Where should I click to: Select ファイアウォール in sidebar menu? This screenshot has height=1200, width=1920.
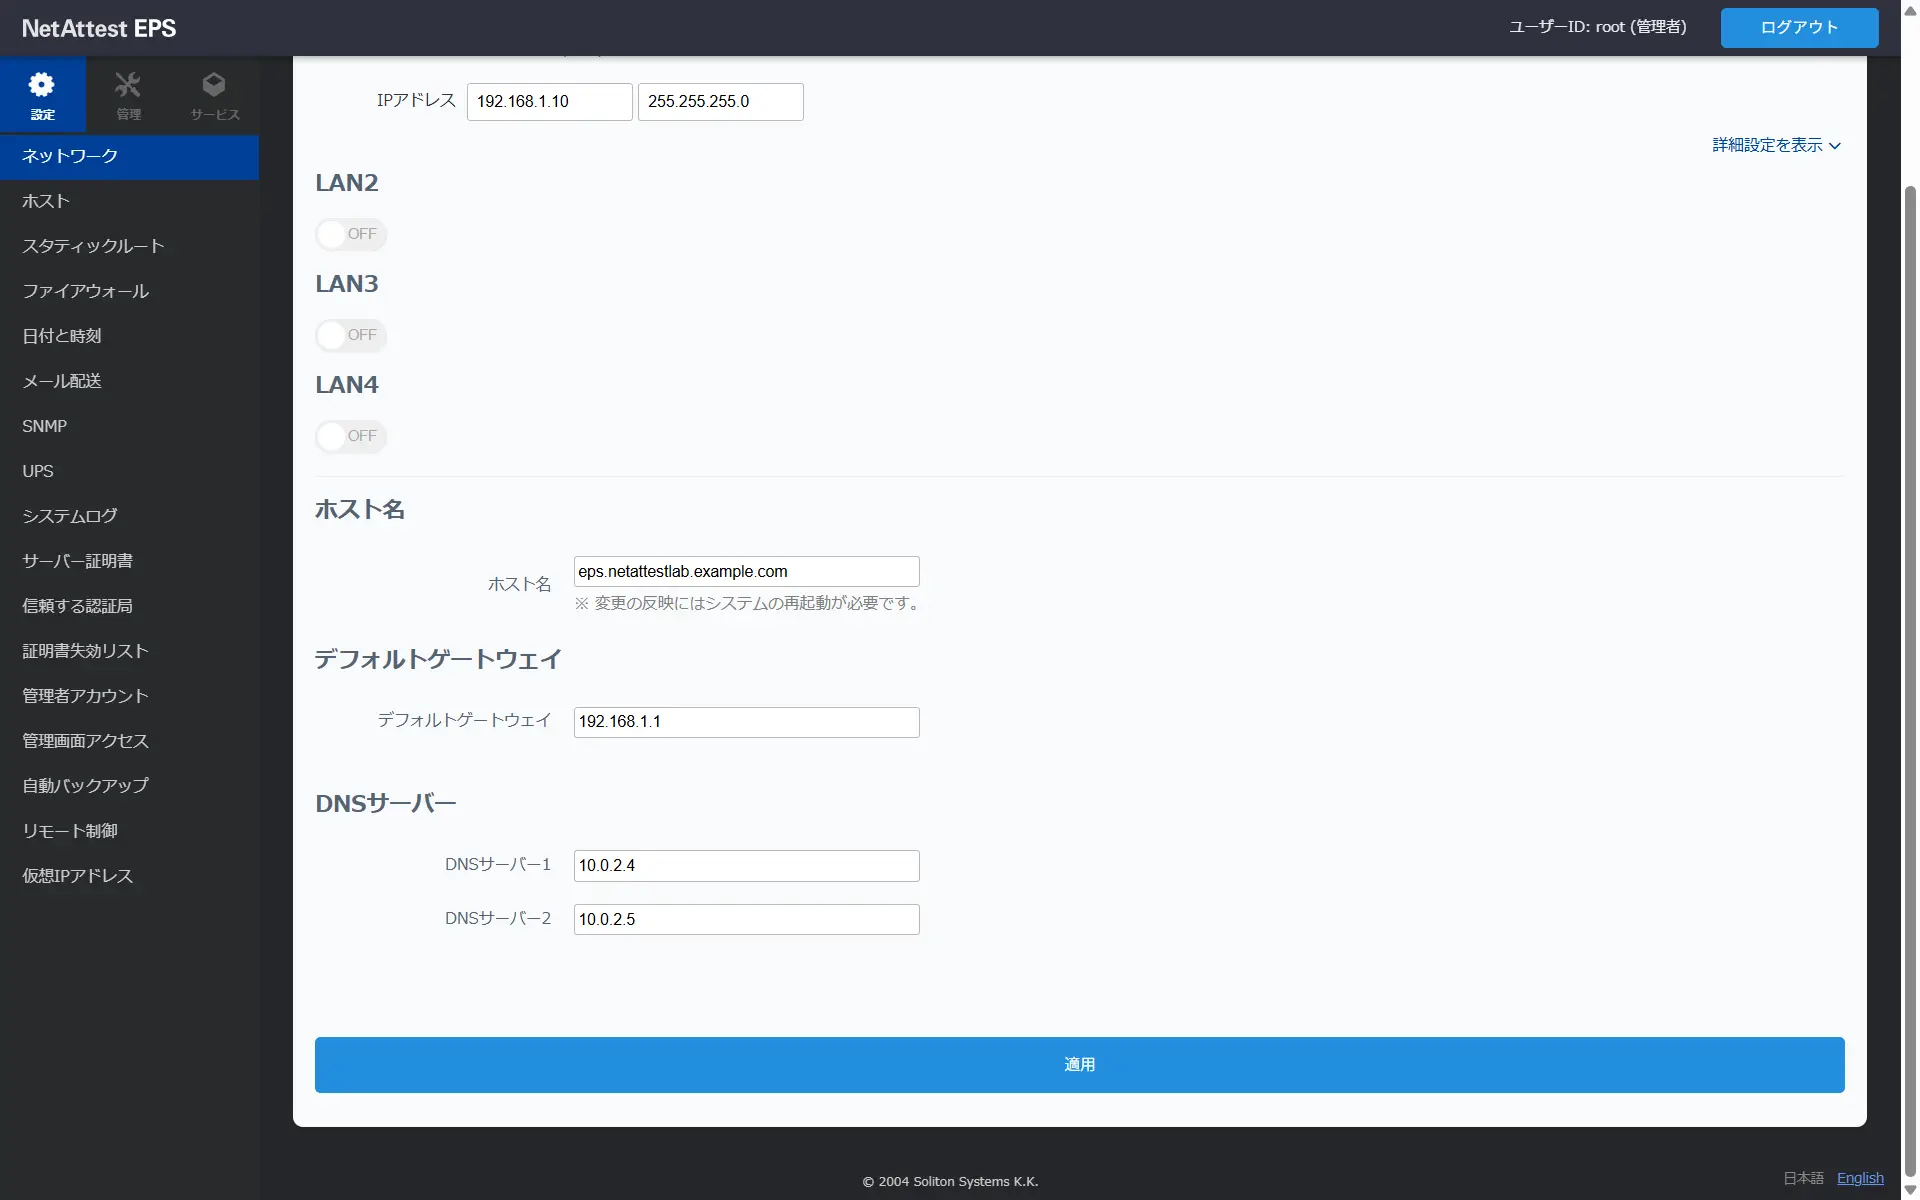85,291
